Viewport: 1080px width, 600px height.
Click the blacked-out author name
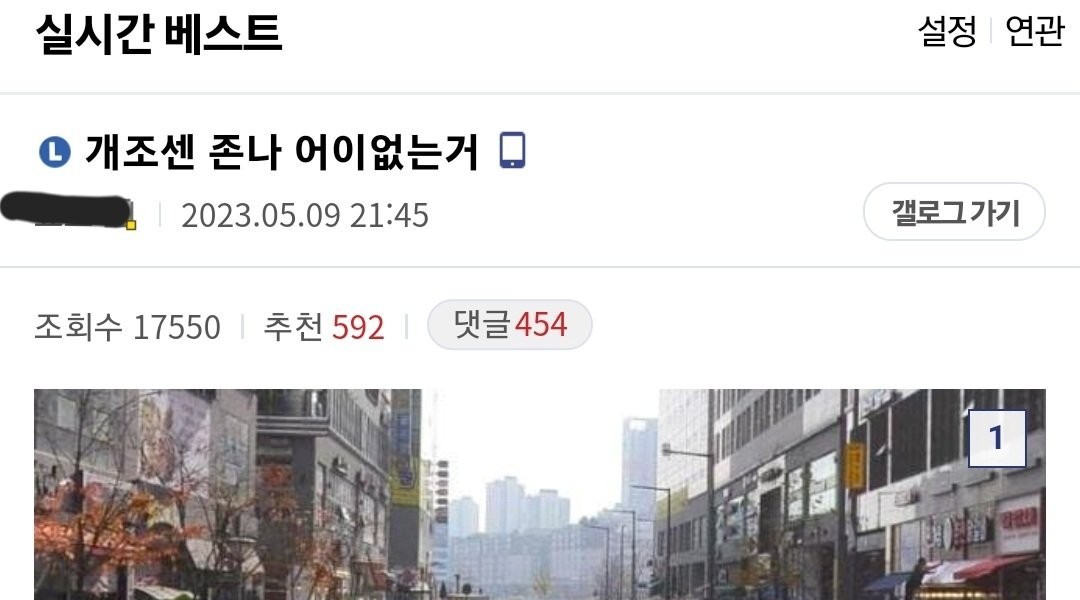click(x=66, y=210)
